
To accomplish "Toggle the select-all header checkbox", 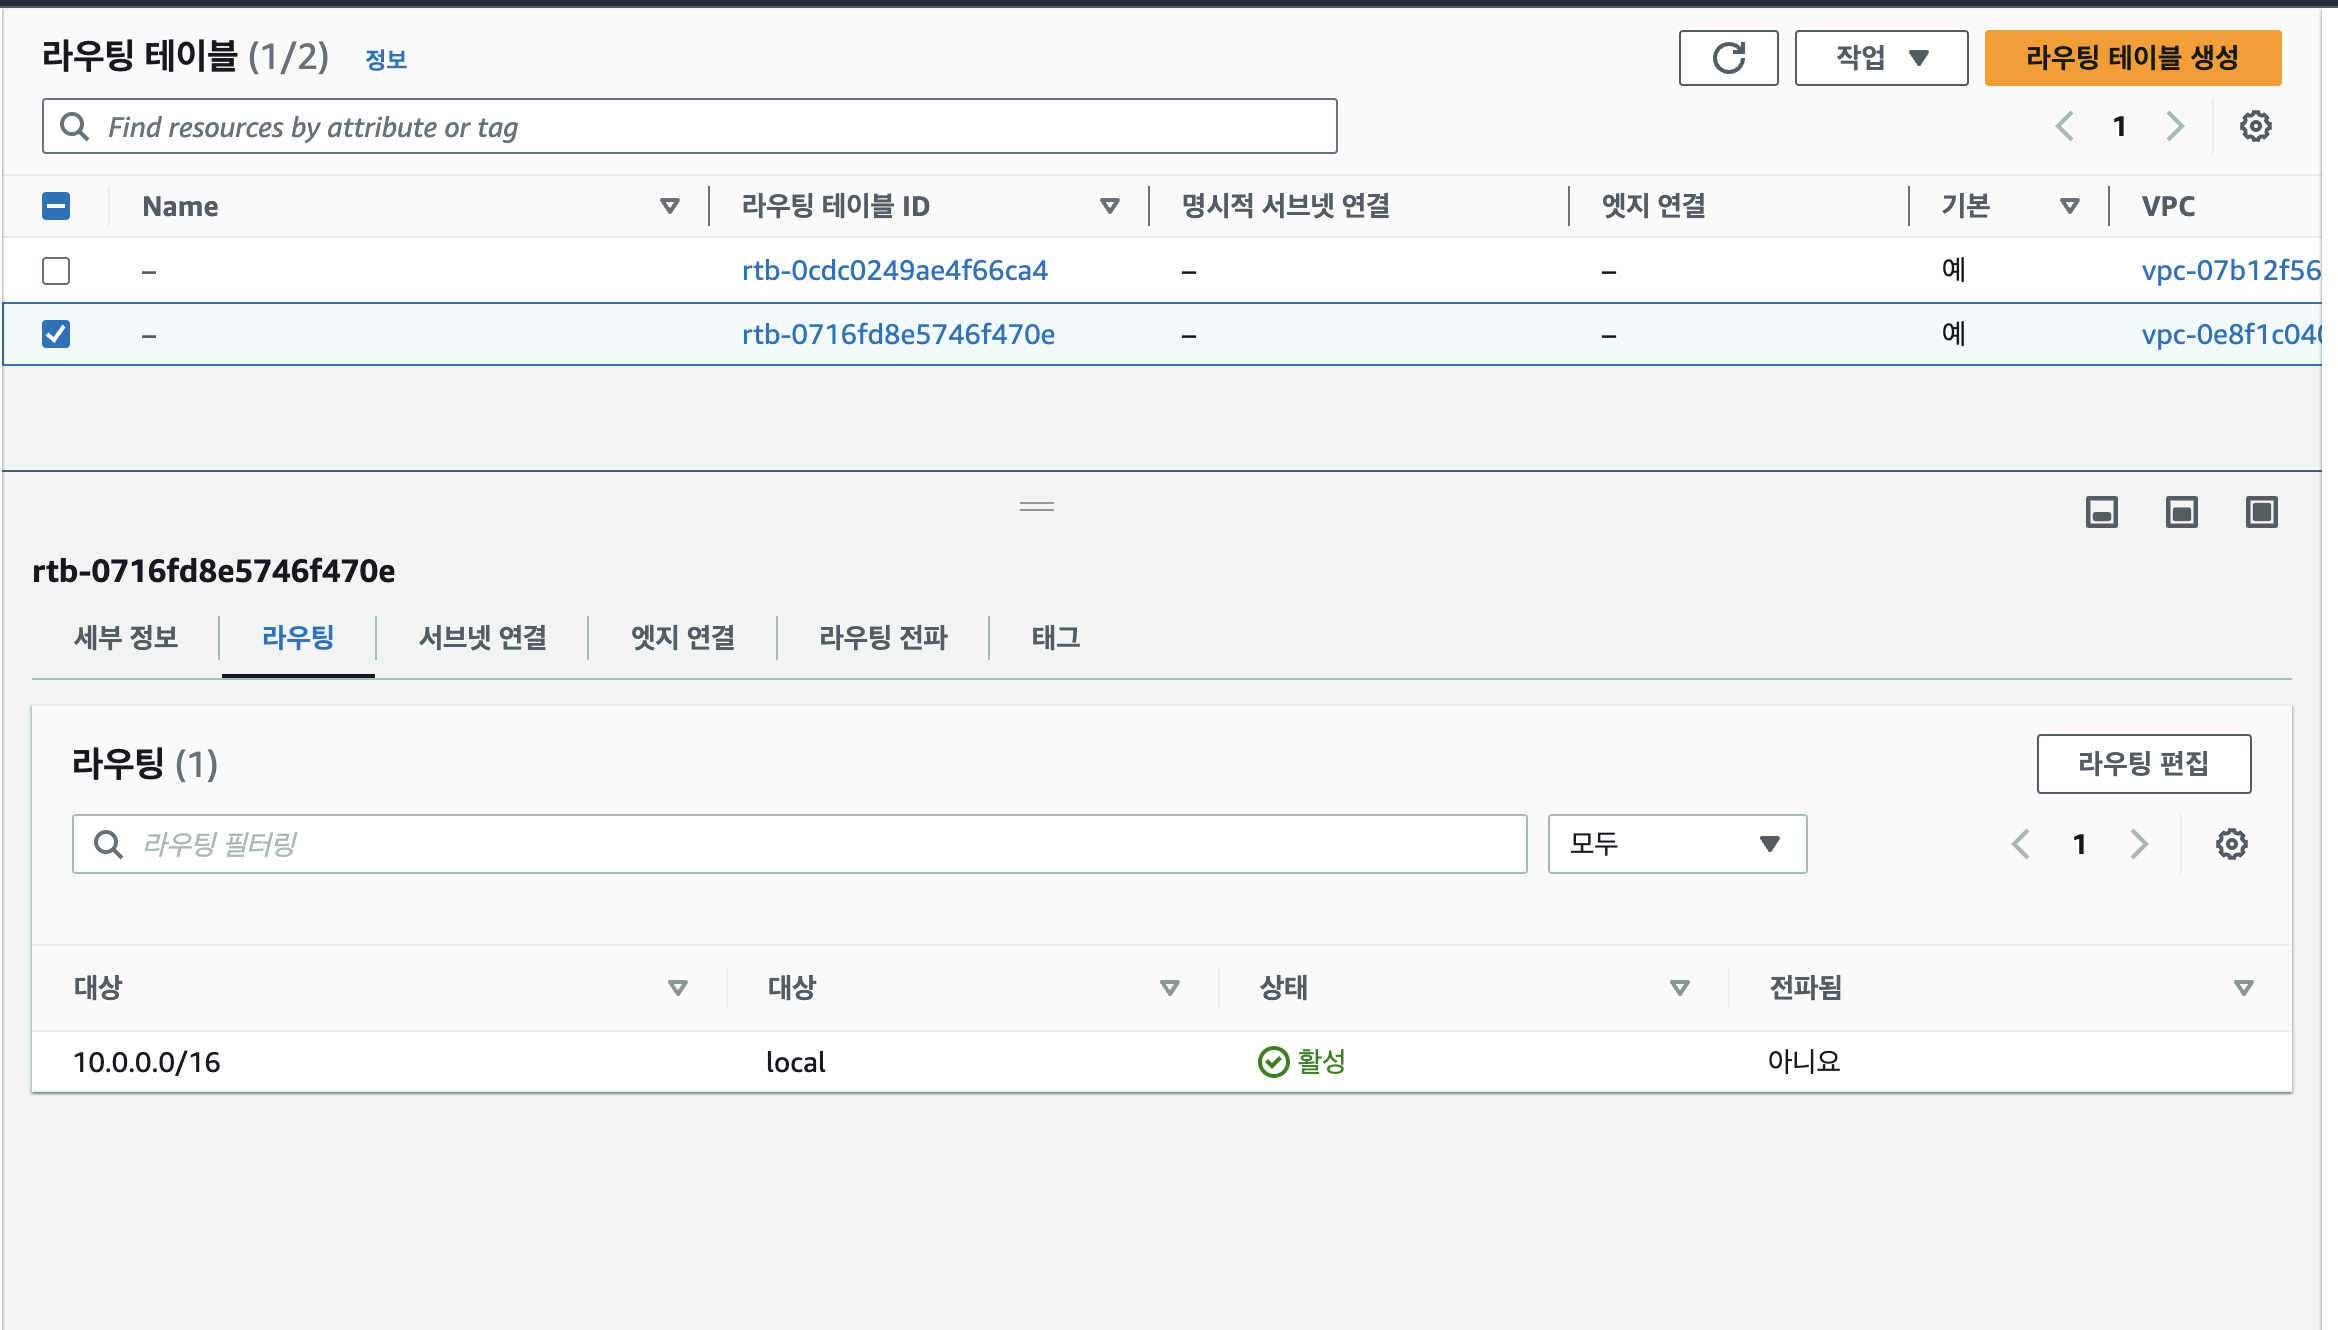I will [56, 206].
